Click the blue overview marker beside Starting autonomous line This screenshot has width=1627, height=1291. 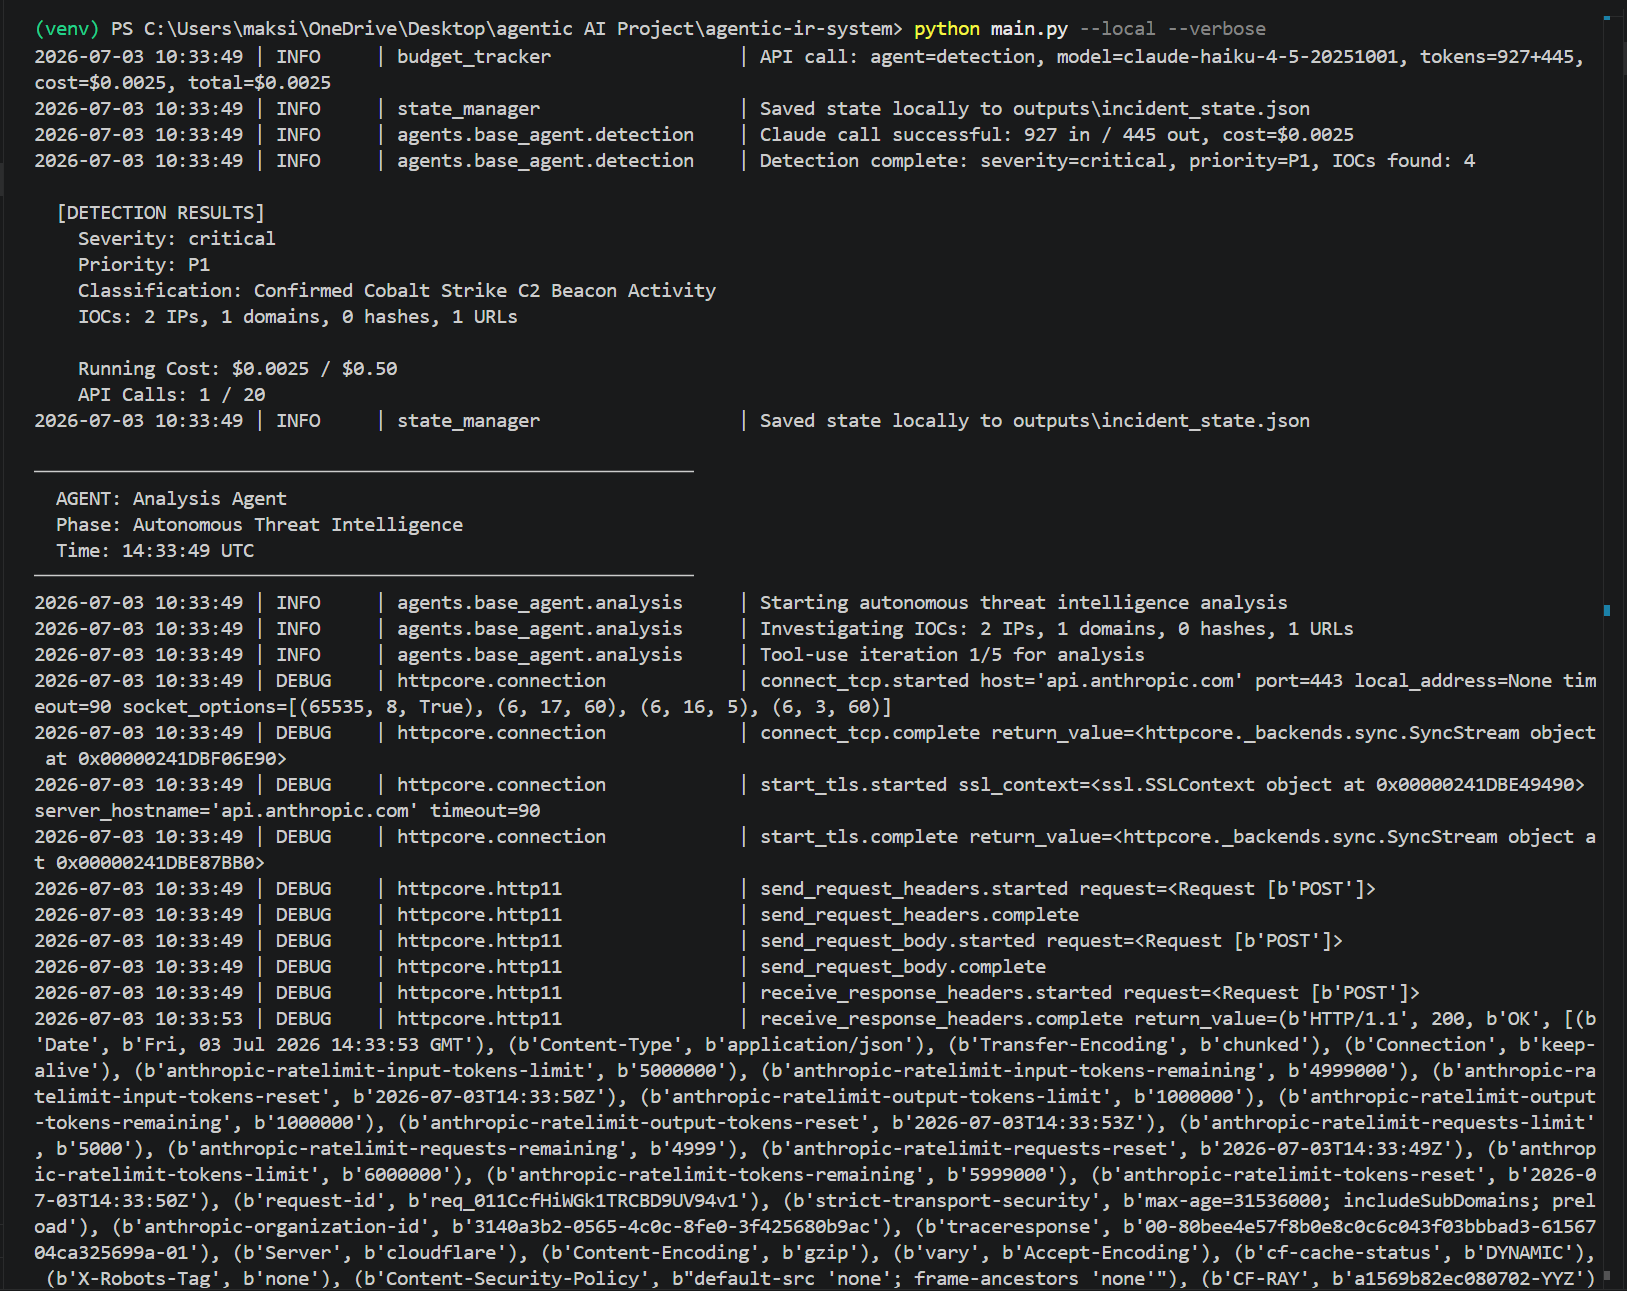coord(1607,610)
